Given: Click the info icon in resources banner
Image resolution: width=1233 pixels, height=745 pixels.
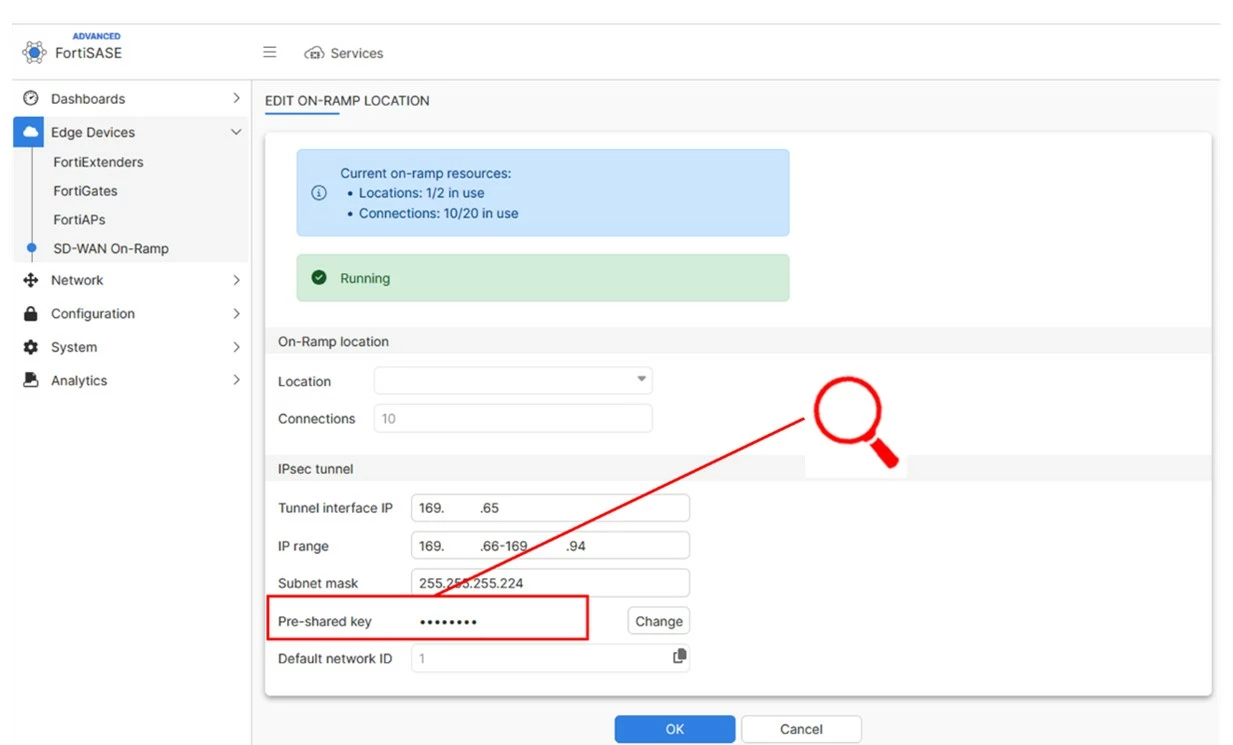Looking at the screenshot, I should [x=319, y=193].
